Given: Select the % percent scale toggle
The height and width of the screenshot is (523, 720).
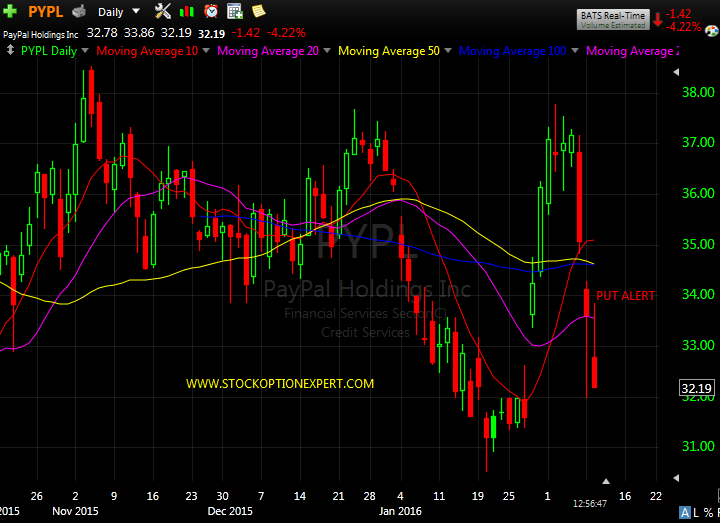Looking at the screenshot, I should (x=708, y=512).
